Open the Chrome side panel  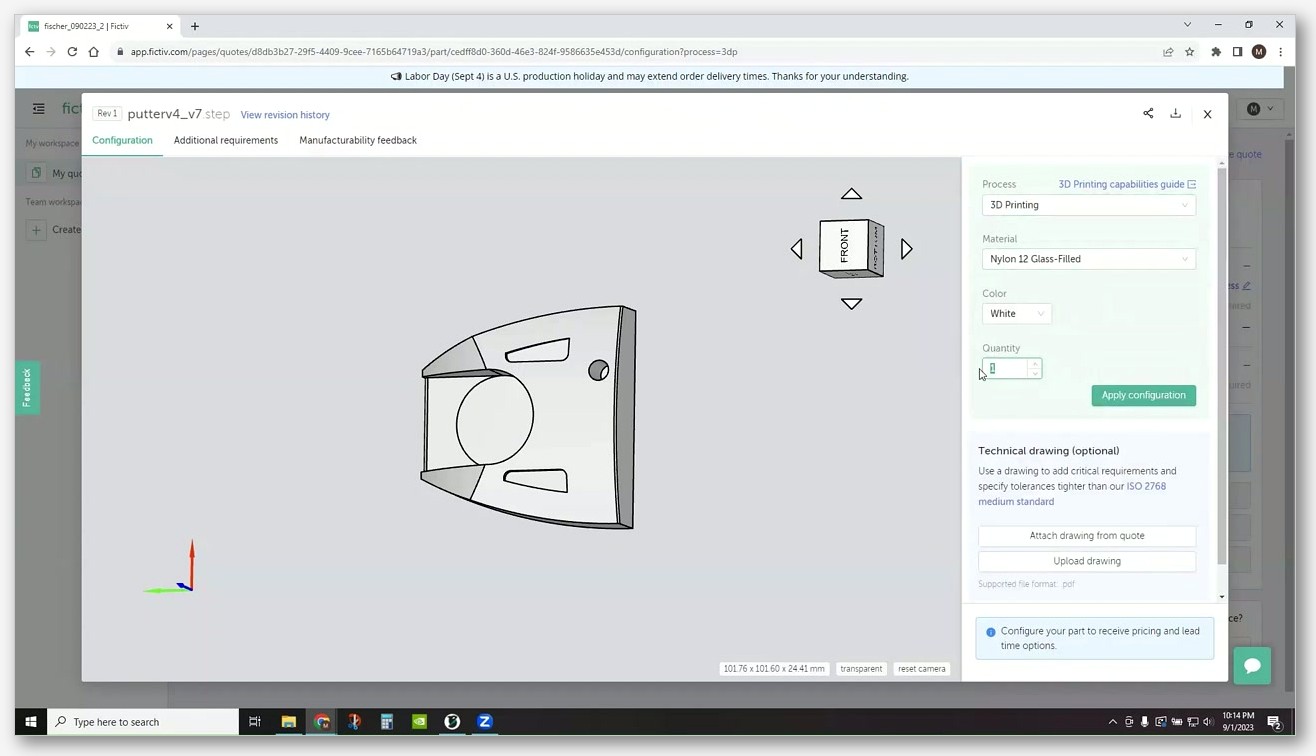click(1238, 52)
